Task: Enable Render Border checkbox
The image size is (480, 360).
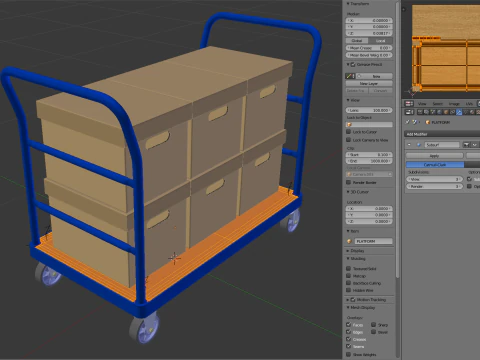Action: point(349,182)
